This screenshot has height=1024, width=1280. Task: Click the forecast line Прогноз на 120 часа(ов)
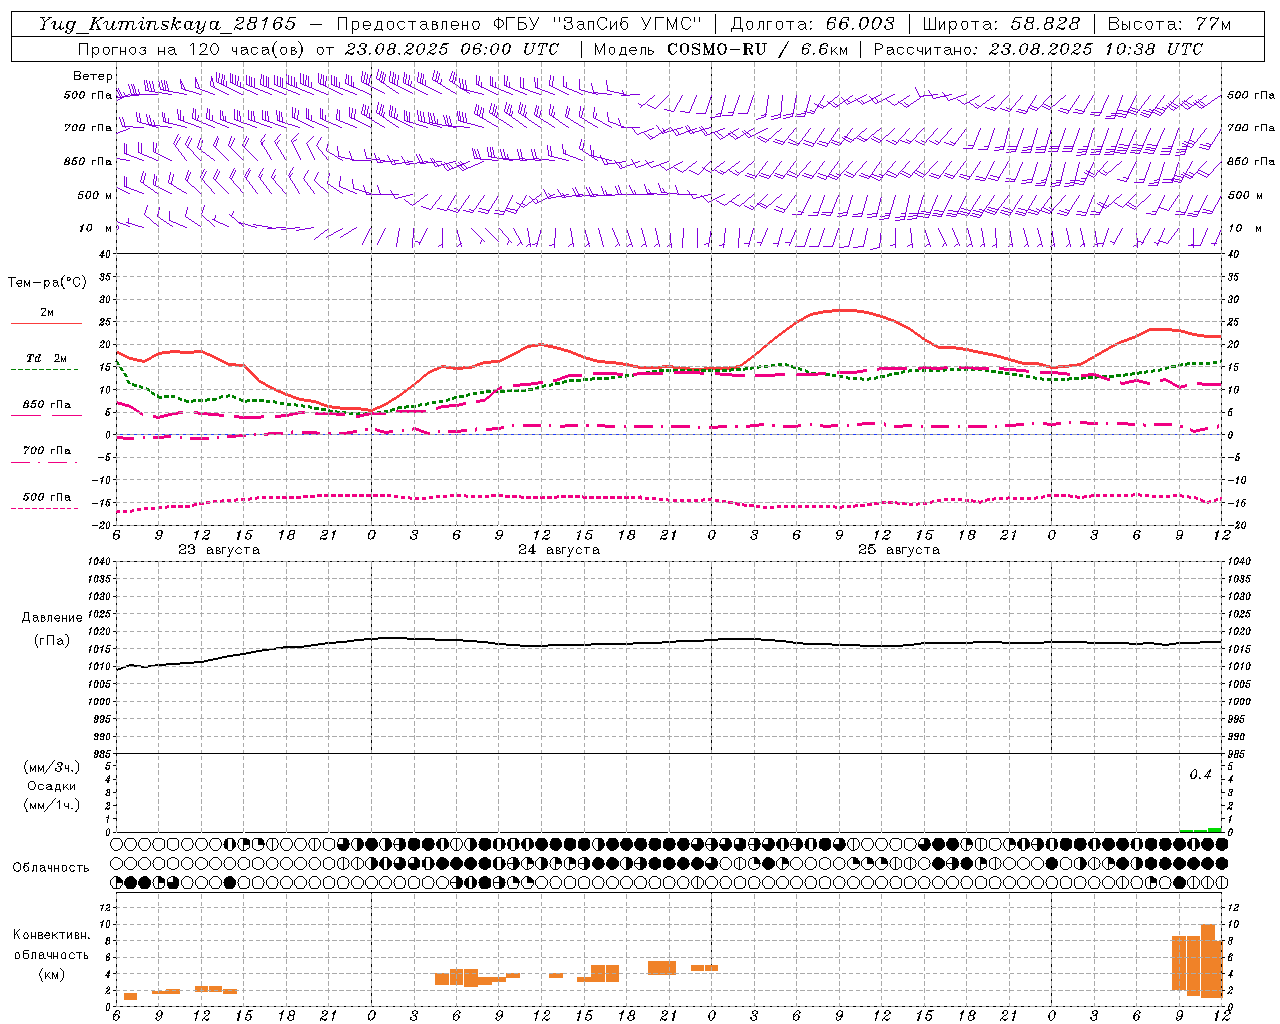(192, 49)
